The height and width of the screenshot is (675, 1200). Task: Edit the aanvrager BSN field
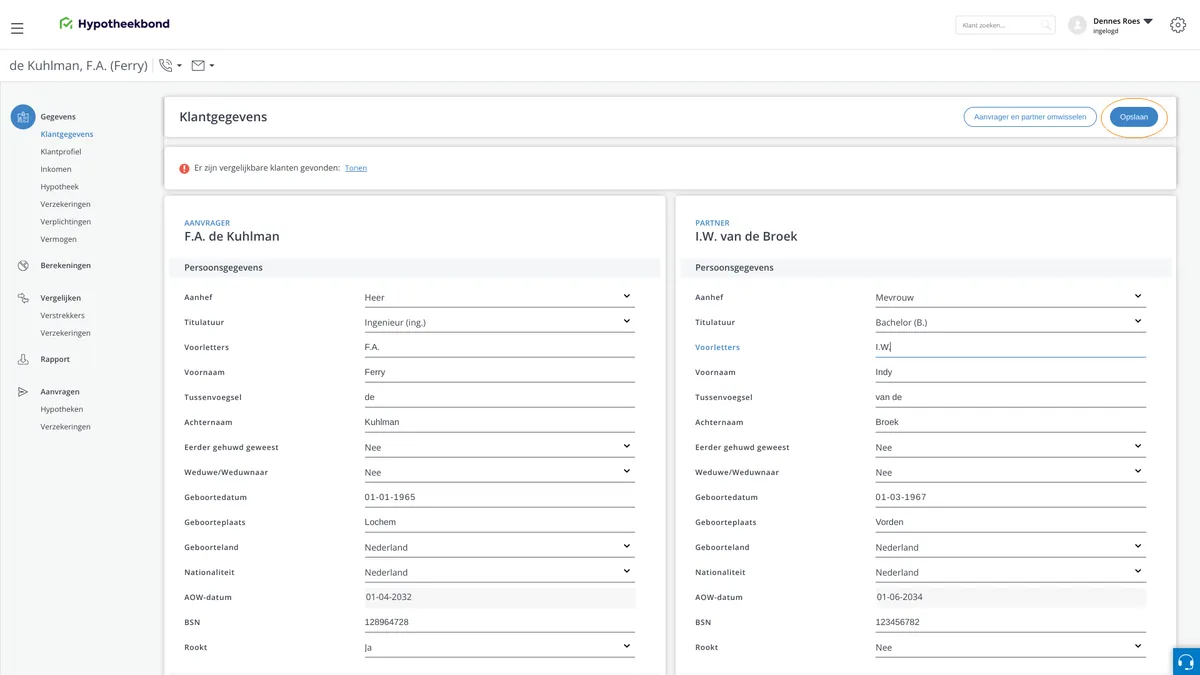point(500,622)
